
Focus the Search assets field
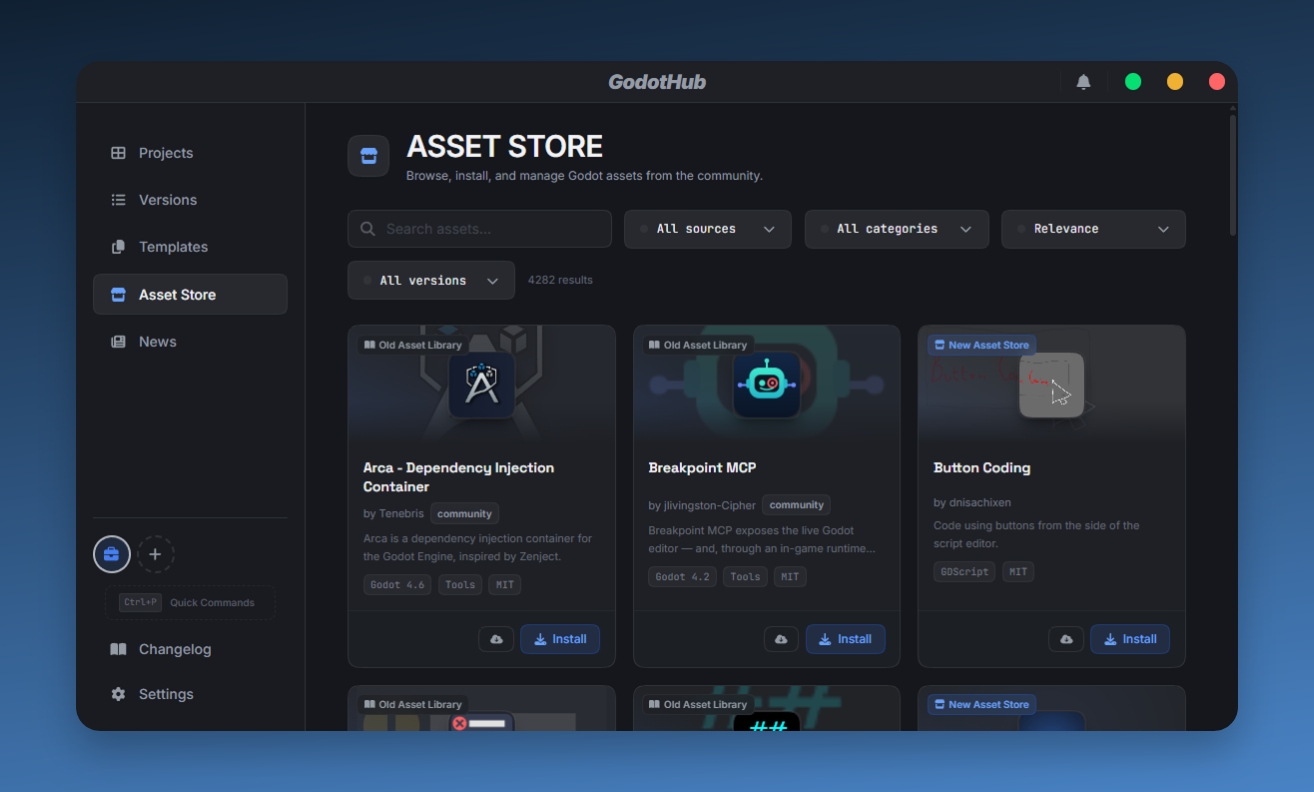point(480,229)
